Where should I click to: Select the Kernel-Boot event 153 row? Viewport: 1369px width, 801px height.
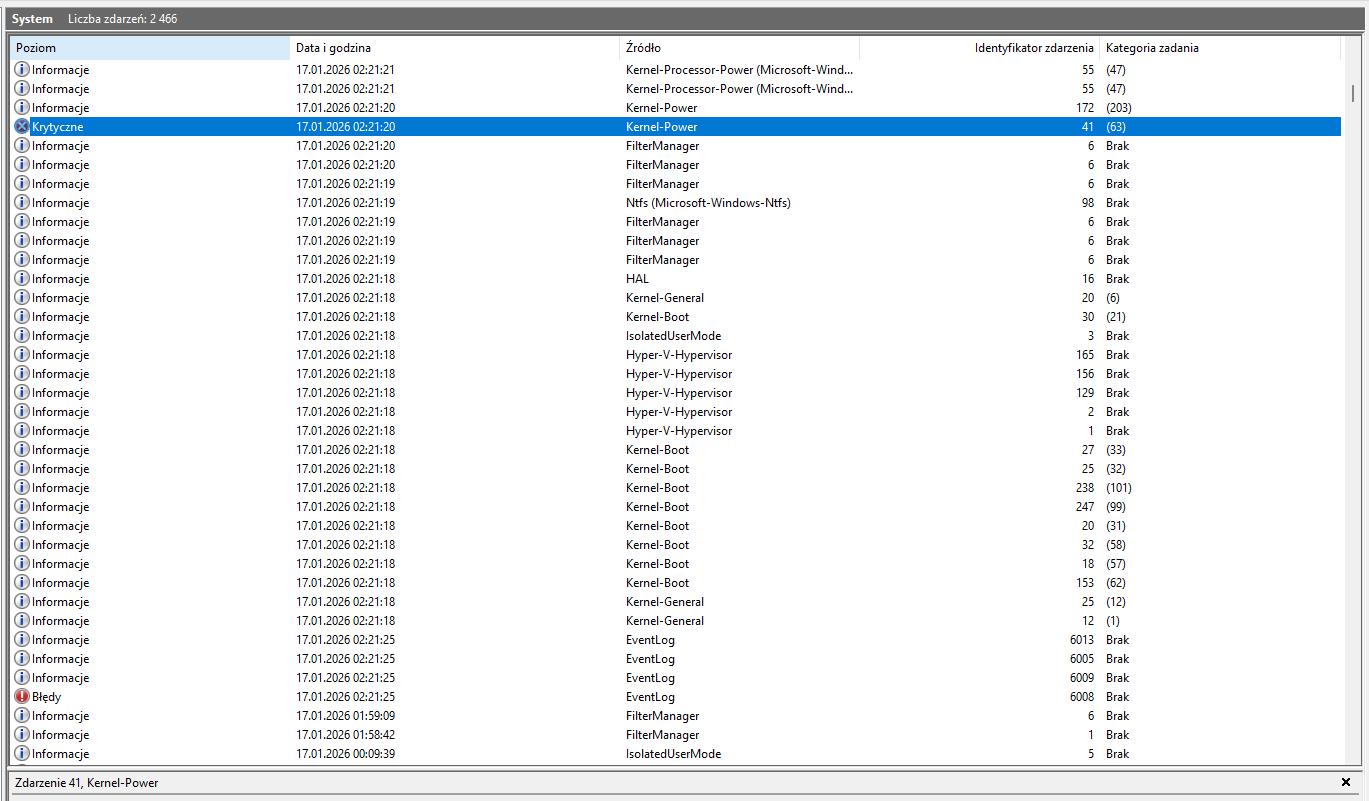click(x=660, y=583)
